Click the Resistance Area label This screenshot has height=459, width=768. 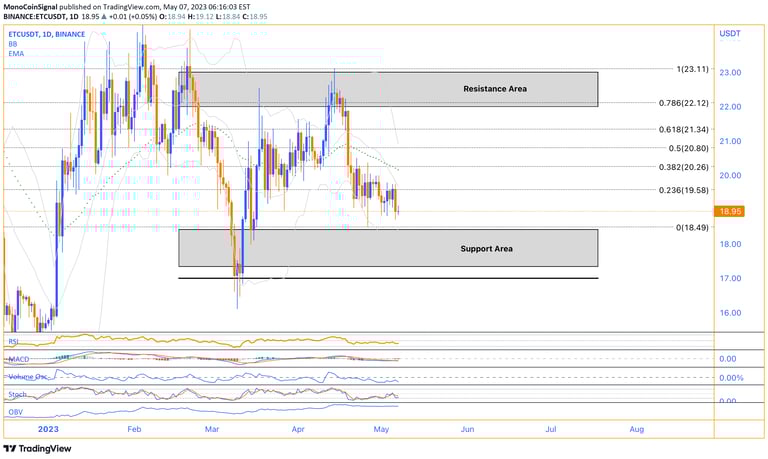point(495,89)
